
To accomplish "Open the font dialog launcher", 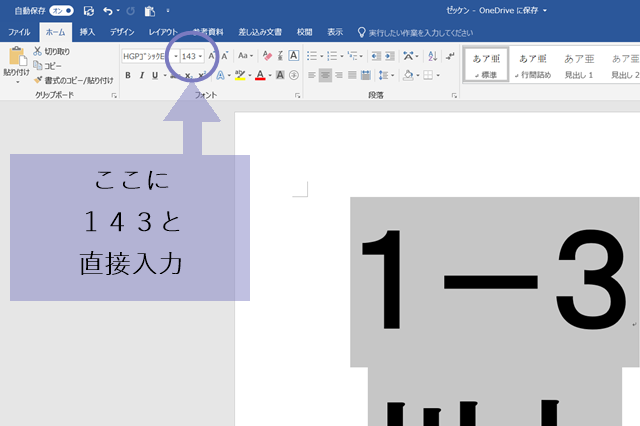I will [x=298, y=95].
